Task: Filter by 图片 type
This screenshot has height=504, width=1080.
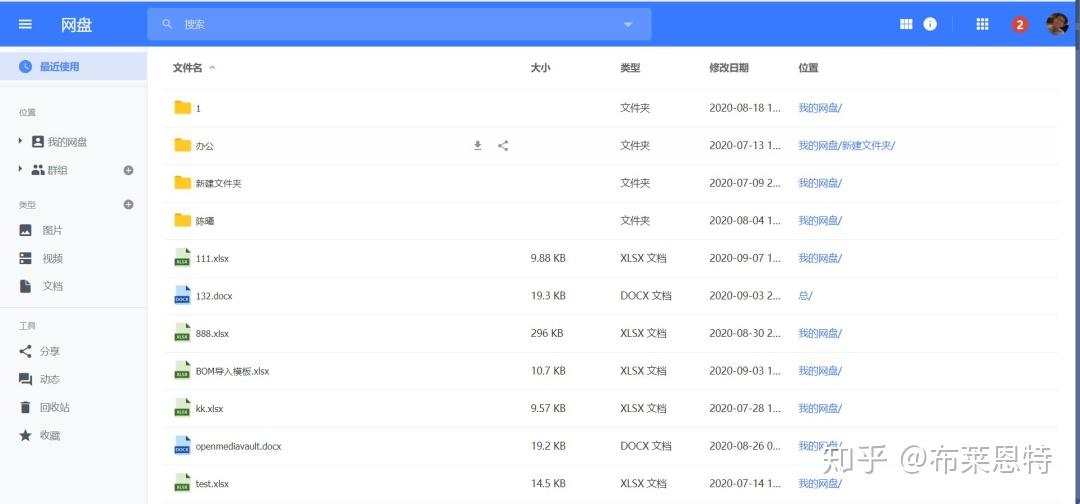Action: (52, 231)
